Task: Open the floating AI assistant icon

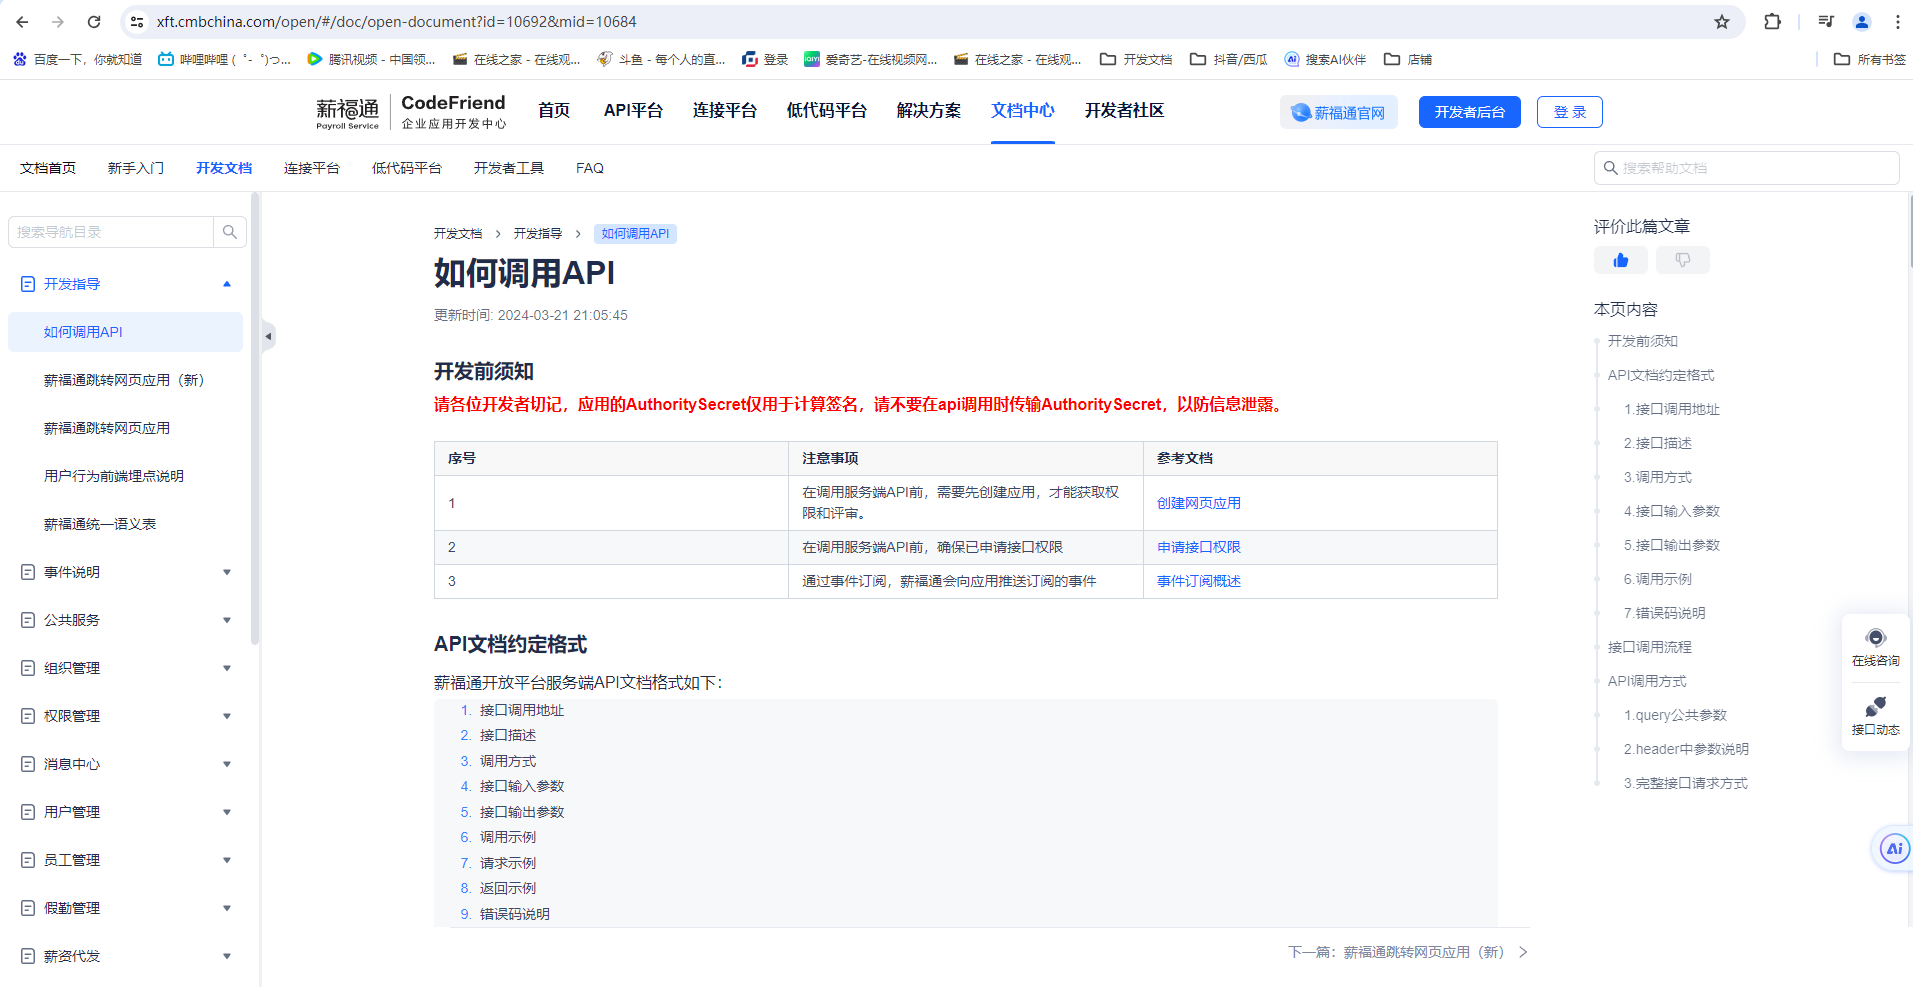Action: pos(1894,849)
